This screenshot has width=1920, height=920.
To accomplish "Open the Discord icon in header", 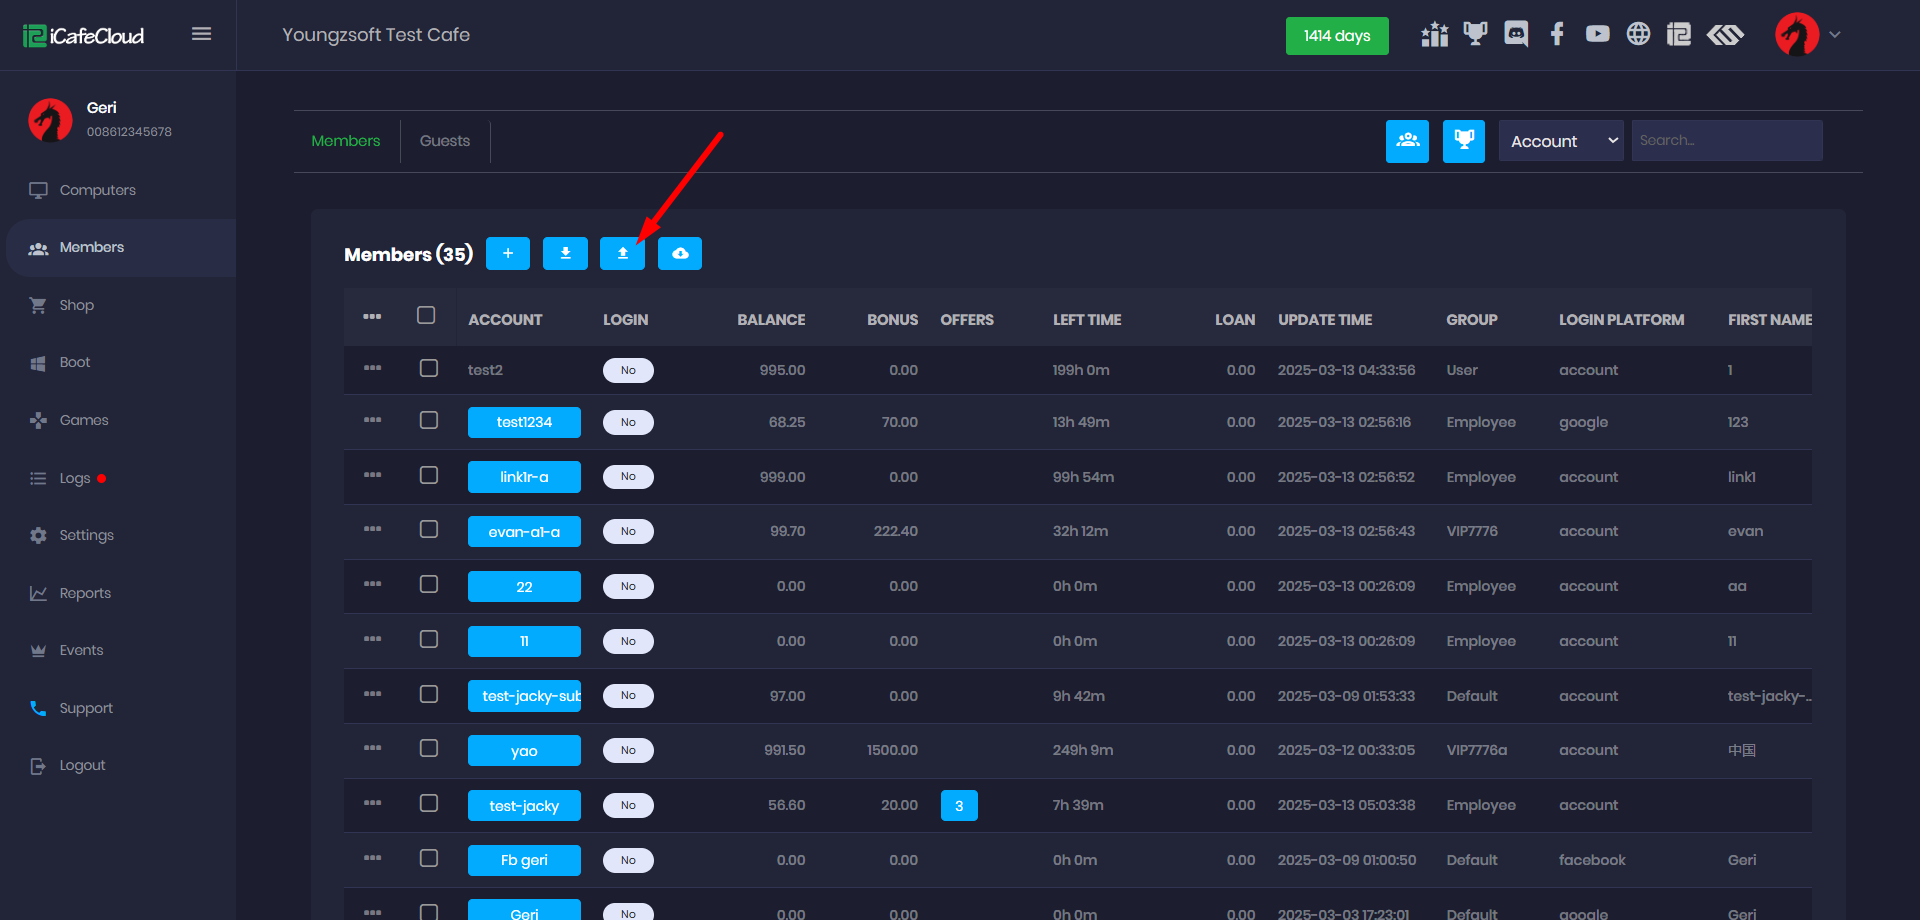I will (1516, 35).
